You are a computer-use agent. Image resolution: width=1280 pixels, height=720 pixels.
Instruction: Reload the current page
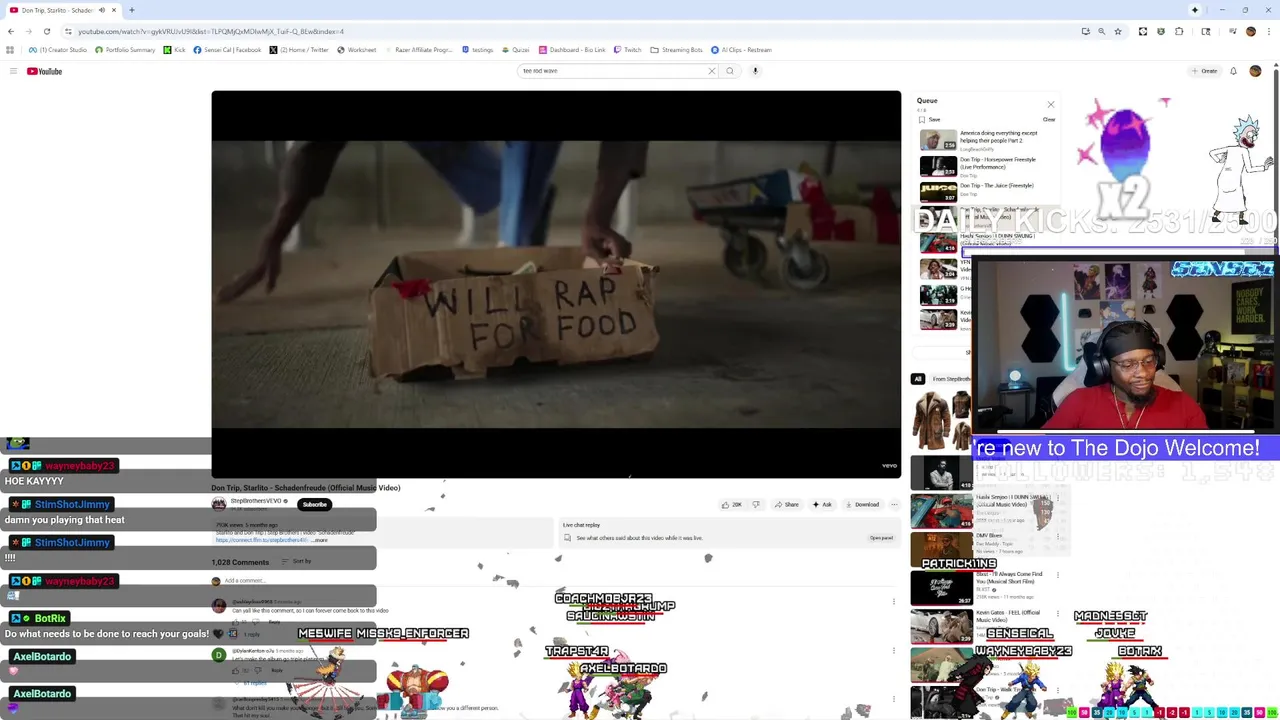click(46, 31)
